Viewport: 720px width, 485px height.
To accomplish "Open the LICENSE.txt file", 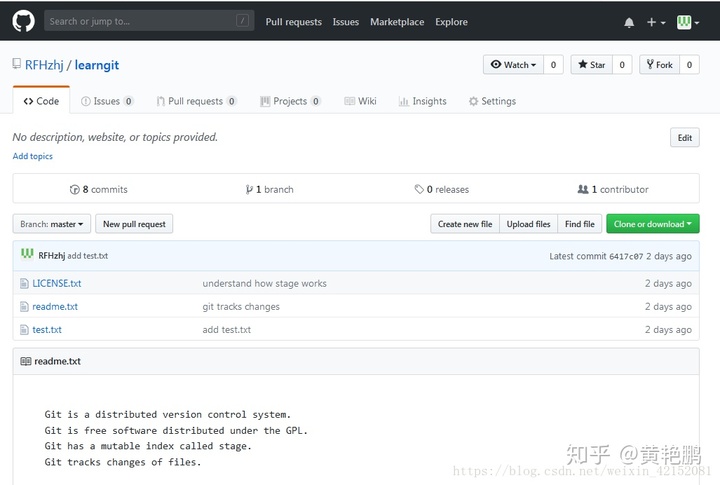I will (x=56, y=283).
